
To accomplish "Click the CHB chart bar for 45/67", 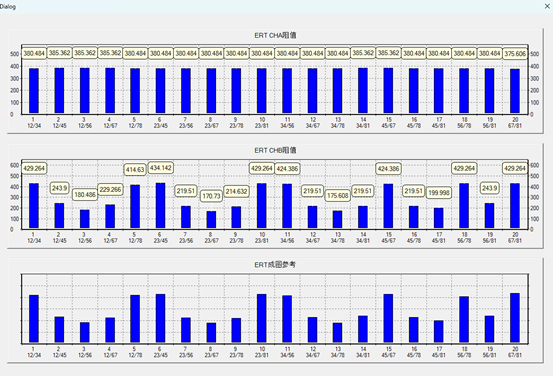I will 388,206.
